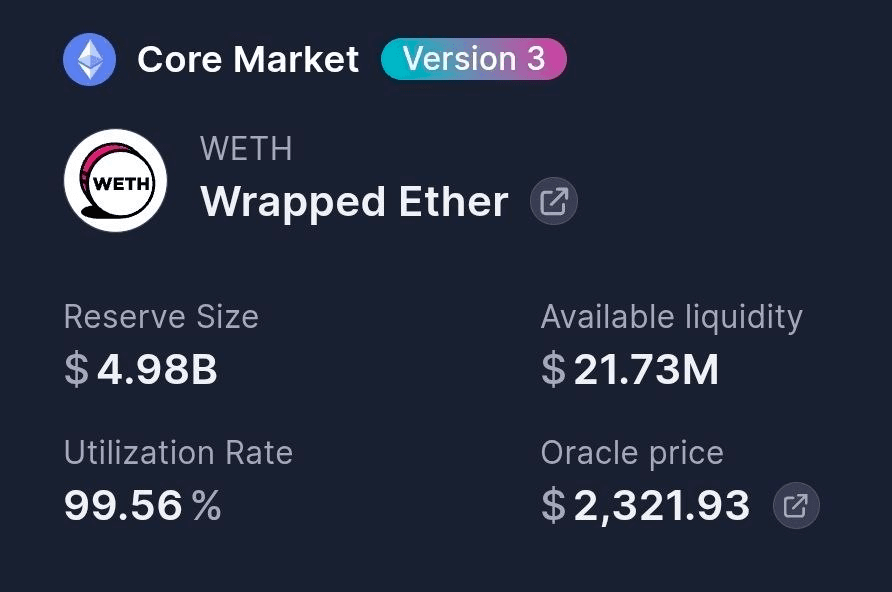Select the 2,321.93 oracle price number
892x592 pixels.
click(x=662, y=506)
